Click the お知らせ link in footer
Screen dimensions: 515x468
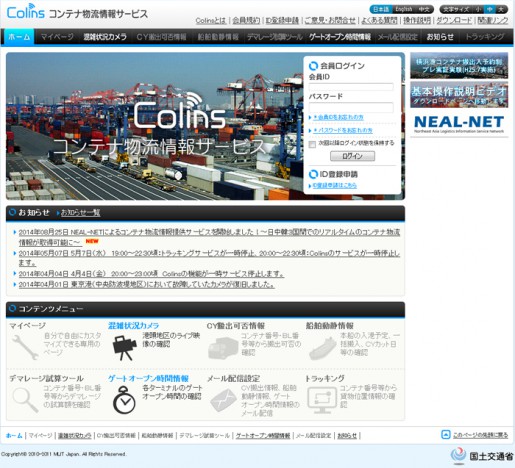pyautogui.click(x=347, y=436)
